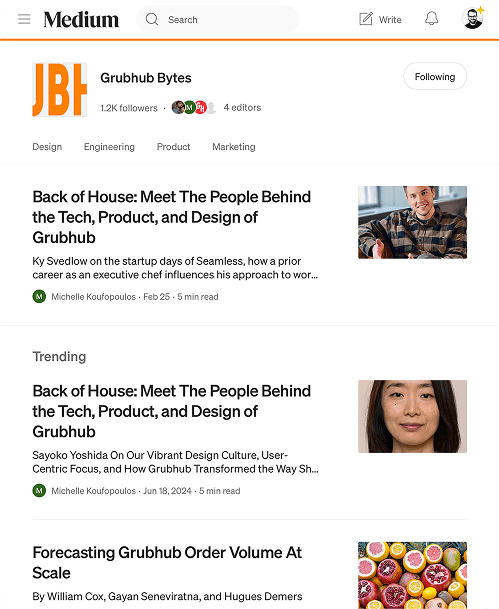Image resolution: width=499 pixels, height=609 pixels.
Task: Open the hamburger menu icon
Action: click(x=24, y=19)
